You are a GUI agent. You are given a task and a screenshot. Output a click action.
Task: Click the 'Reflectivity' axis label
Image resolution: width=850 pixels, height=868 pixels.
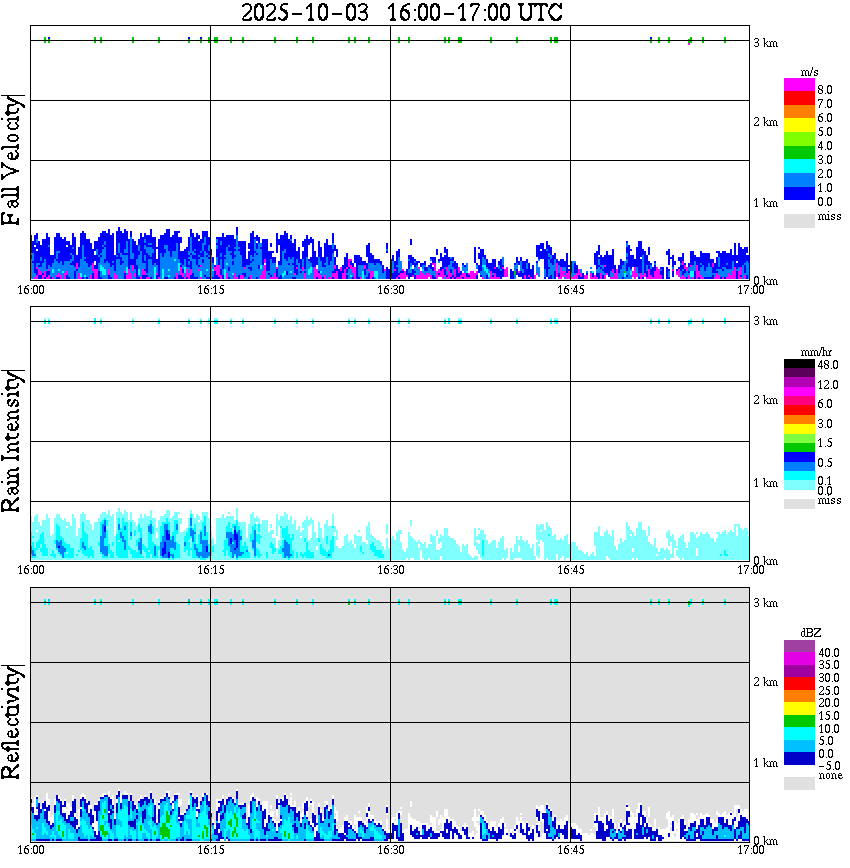point(12,723)
